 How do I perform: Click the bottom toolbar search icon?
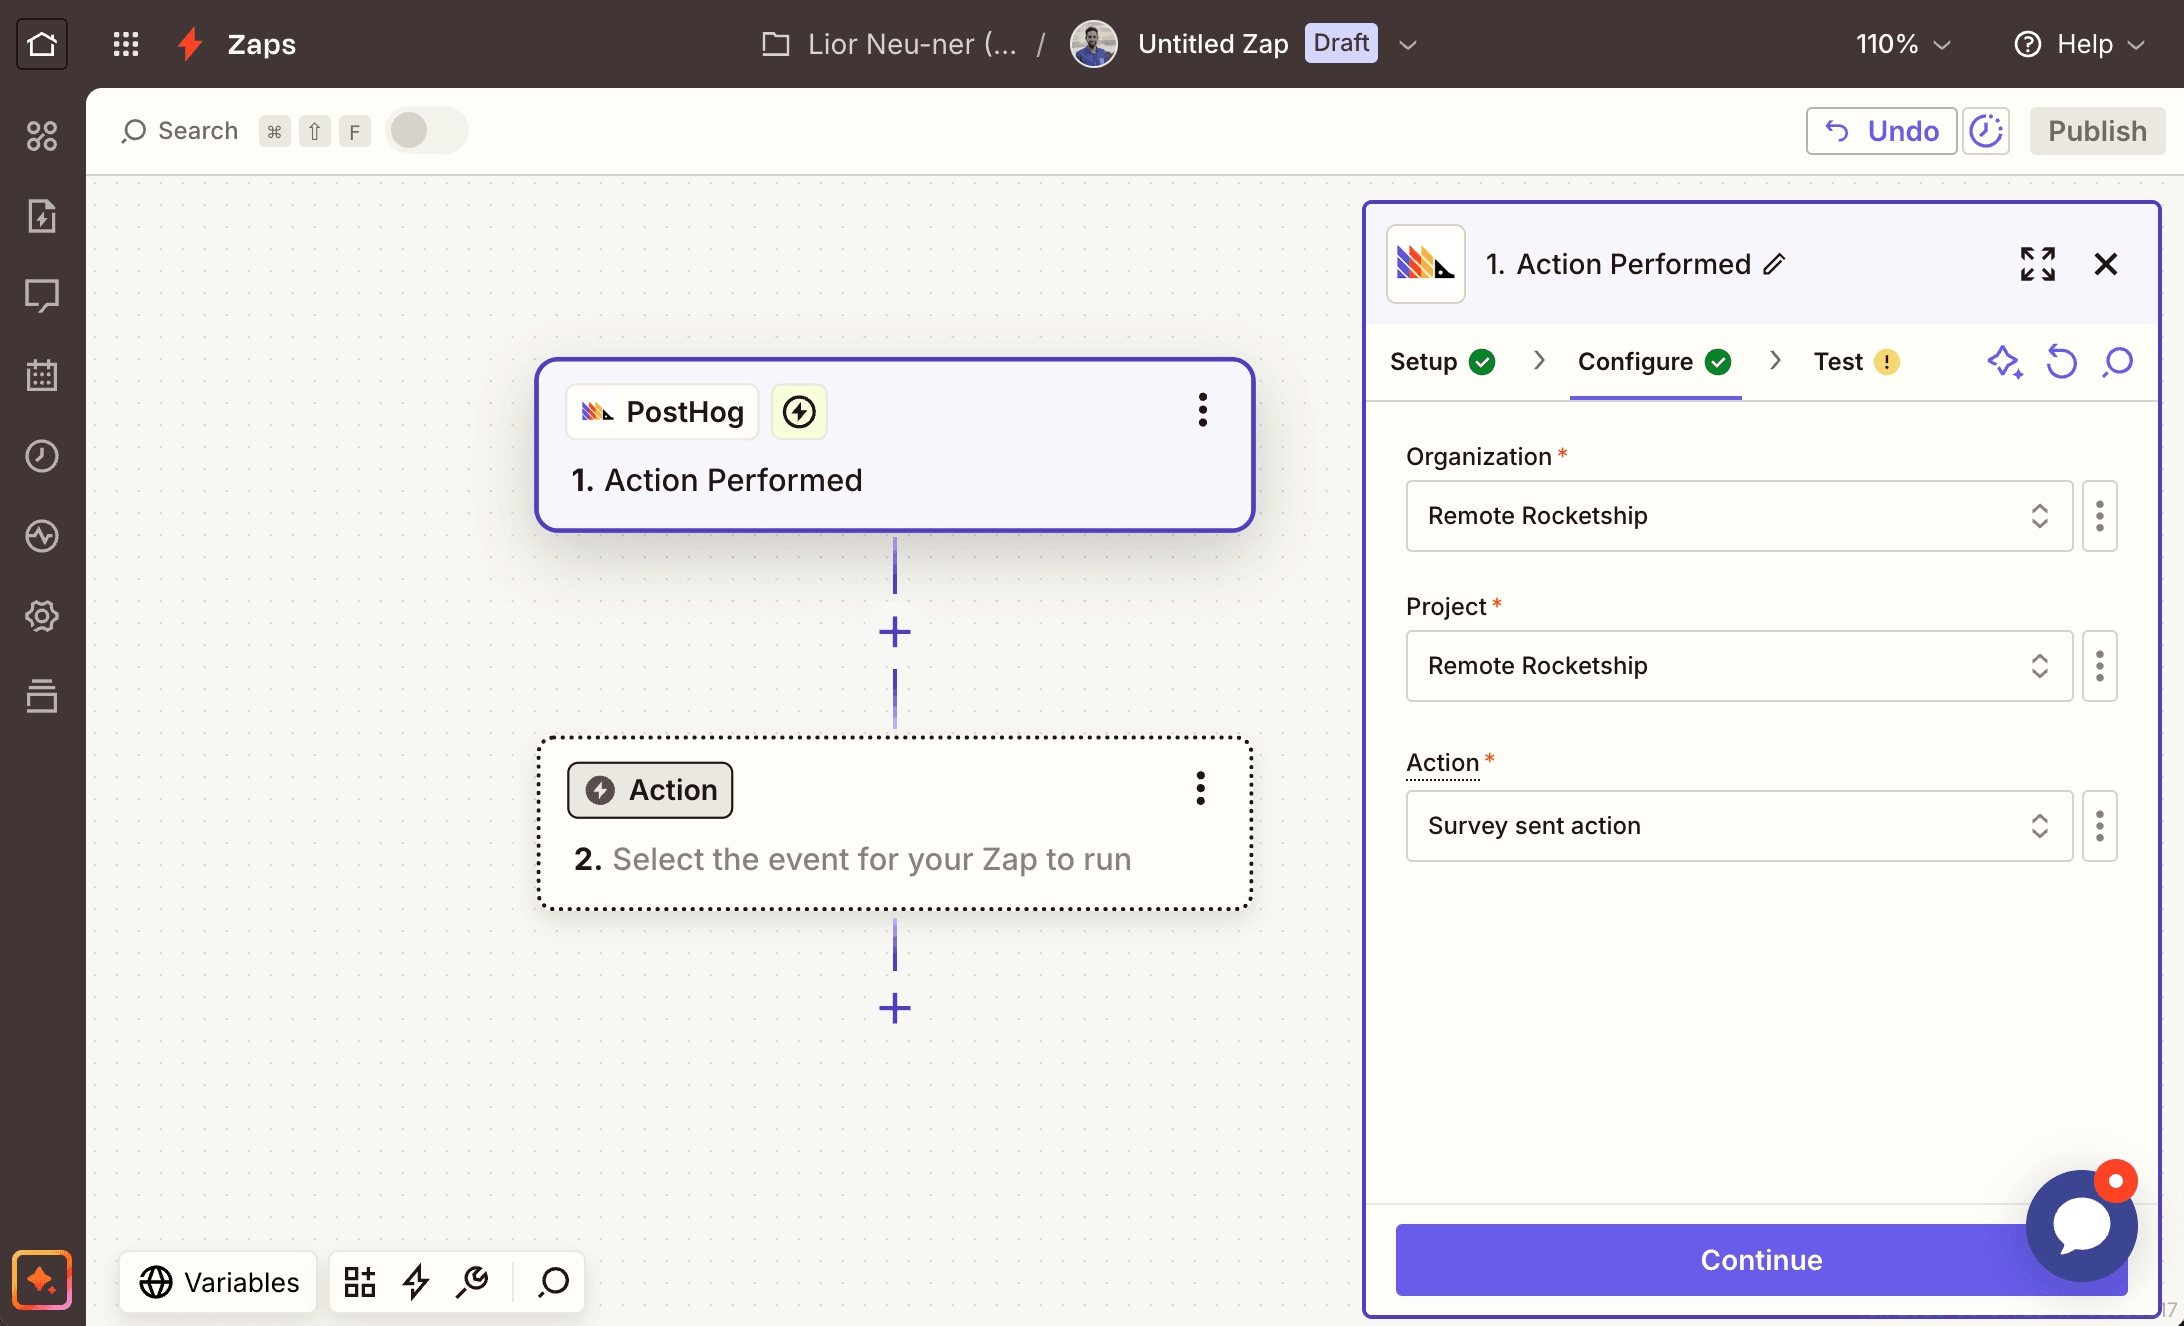[553, 1282]
